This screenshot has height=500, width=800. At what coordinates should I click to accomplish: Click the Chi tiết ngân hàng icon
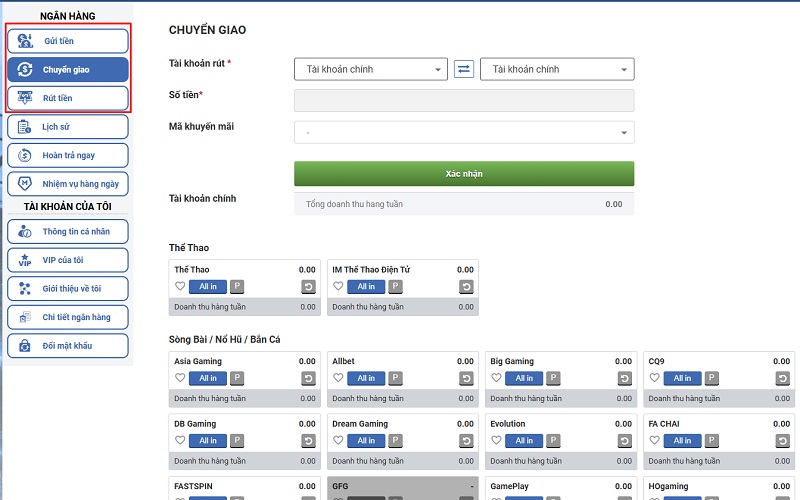pyautogui.click(x=24, y=317)
